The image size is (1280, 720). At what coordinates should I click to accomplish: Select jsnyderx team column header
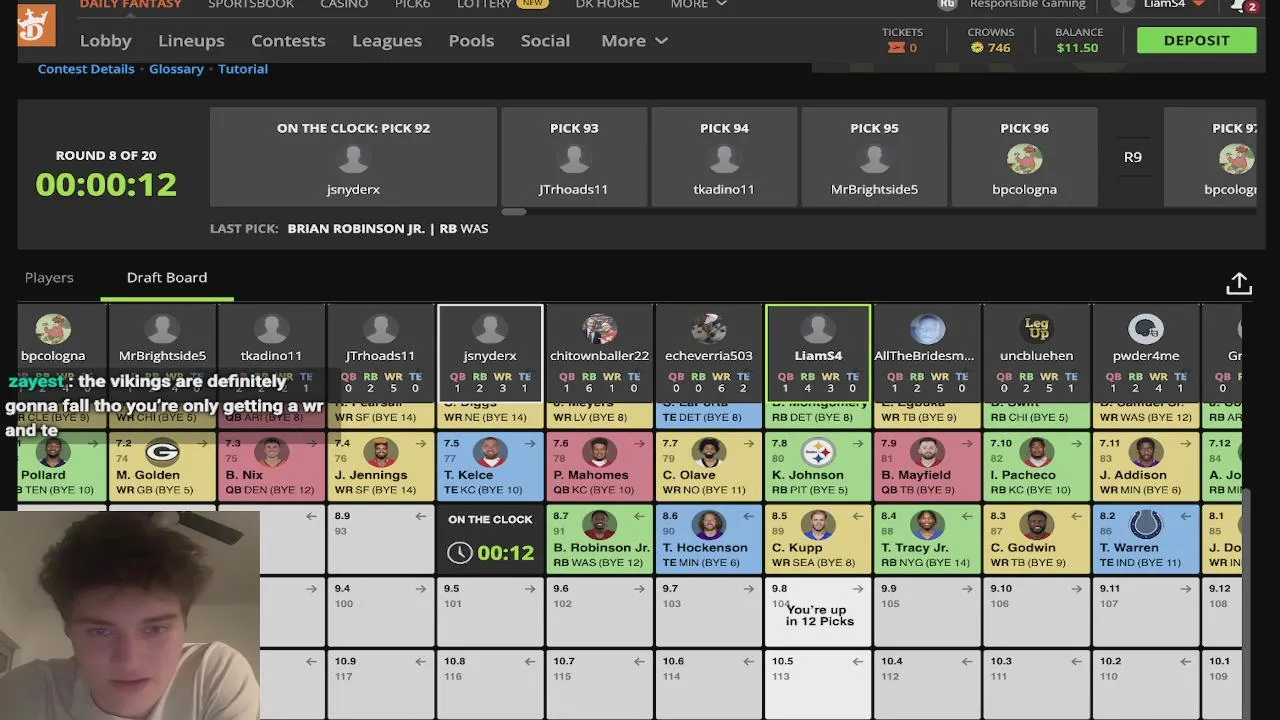click(490, 353)
